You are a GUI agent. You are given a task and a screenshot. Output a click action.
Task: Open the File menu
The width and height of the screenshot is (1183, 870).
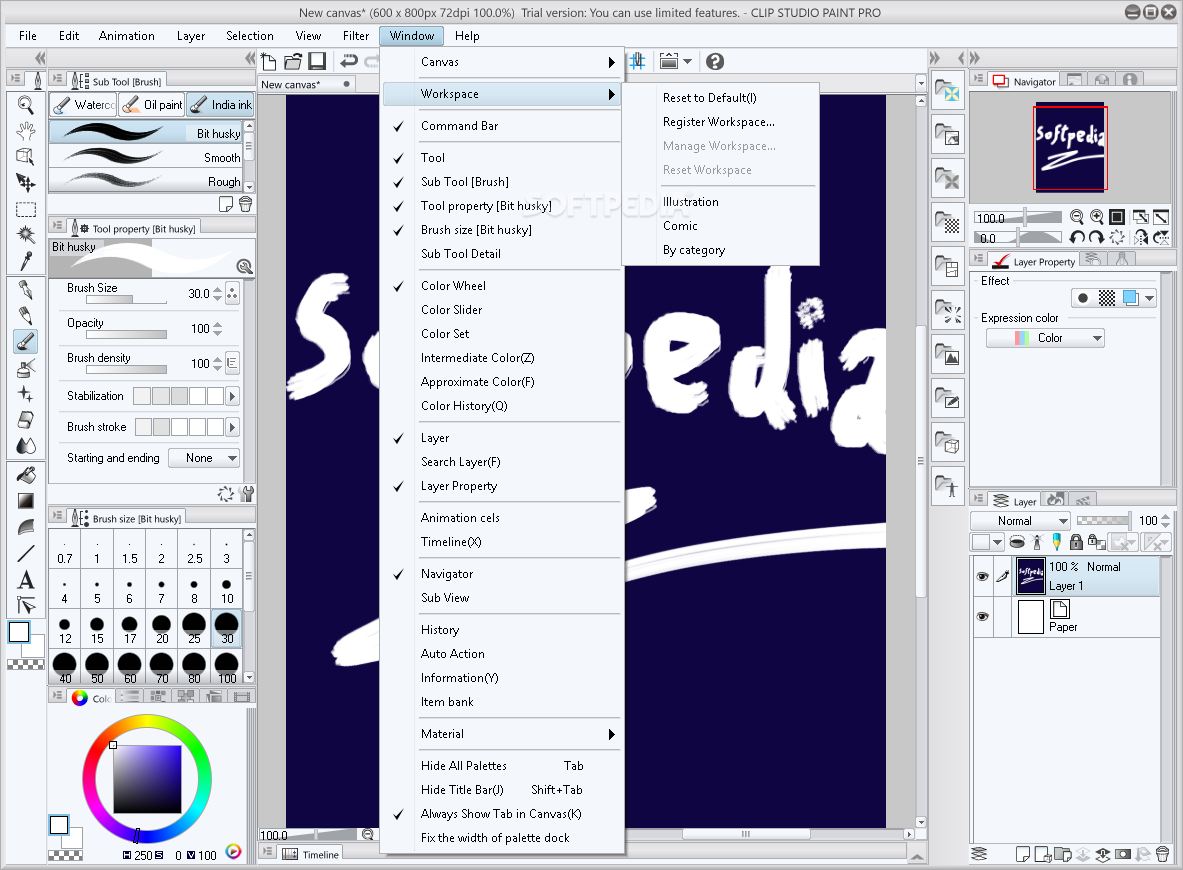28,35
